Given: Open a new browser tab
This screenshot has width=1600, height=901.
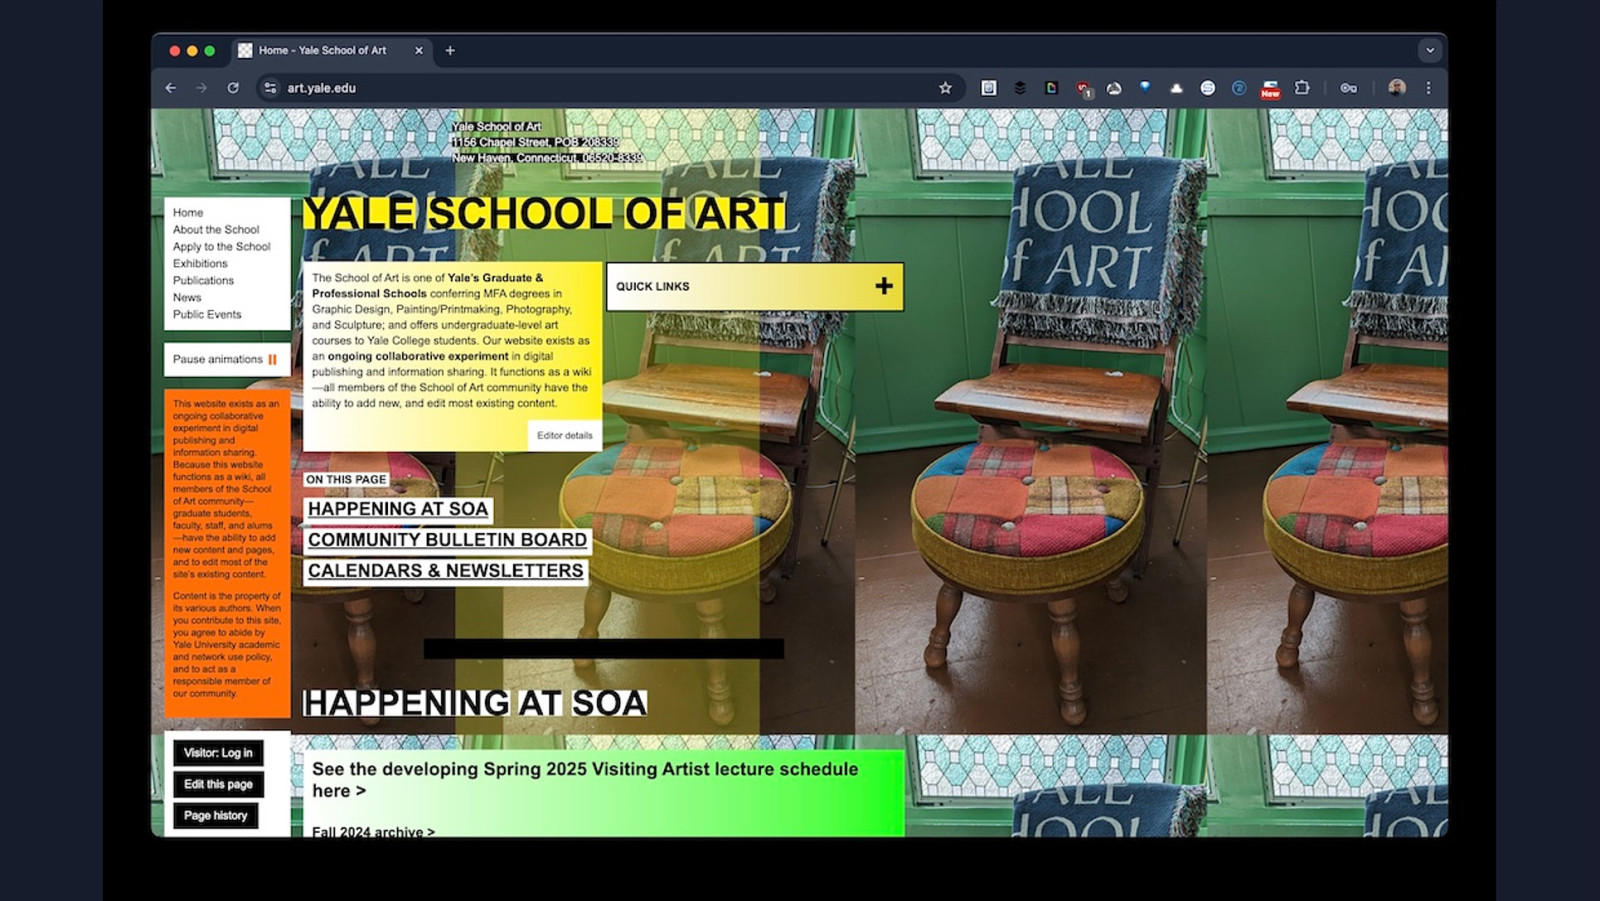Looking at the screenshot, I should [450, 50].
